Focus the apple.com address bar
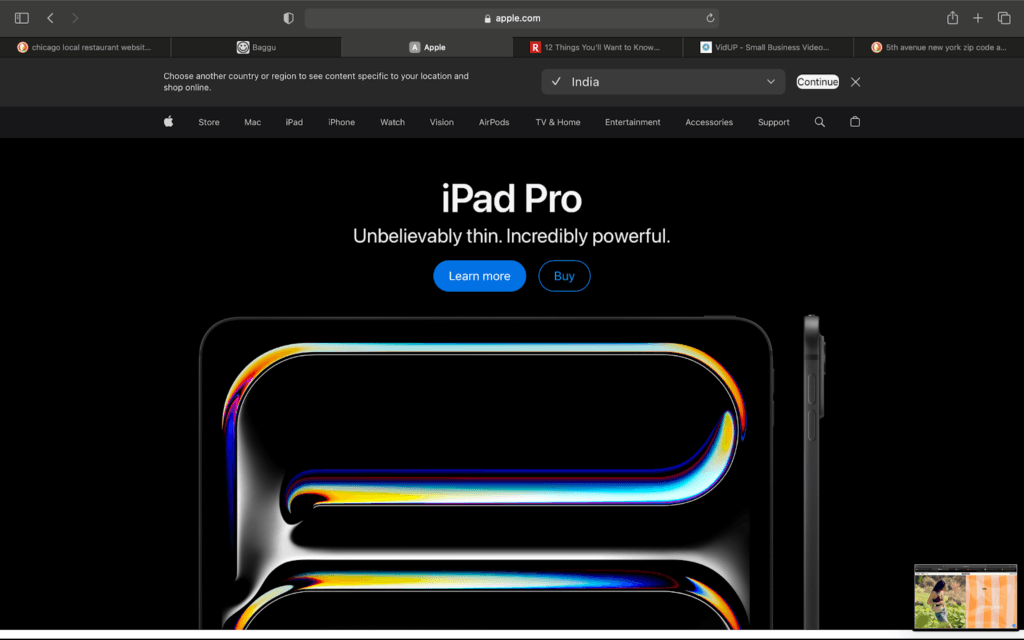 point(512,18)
